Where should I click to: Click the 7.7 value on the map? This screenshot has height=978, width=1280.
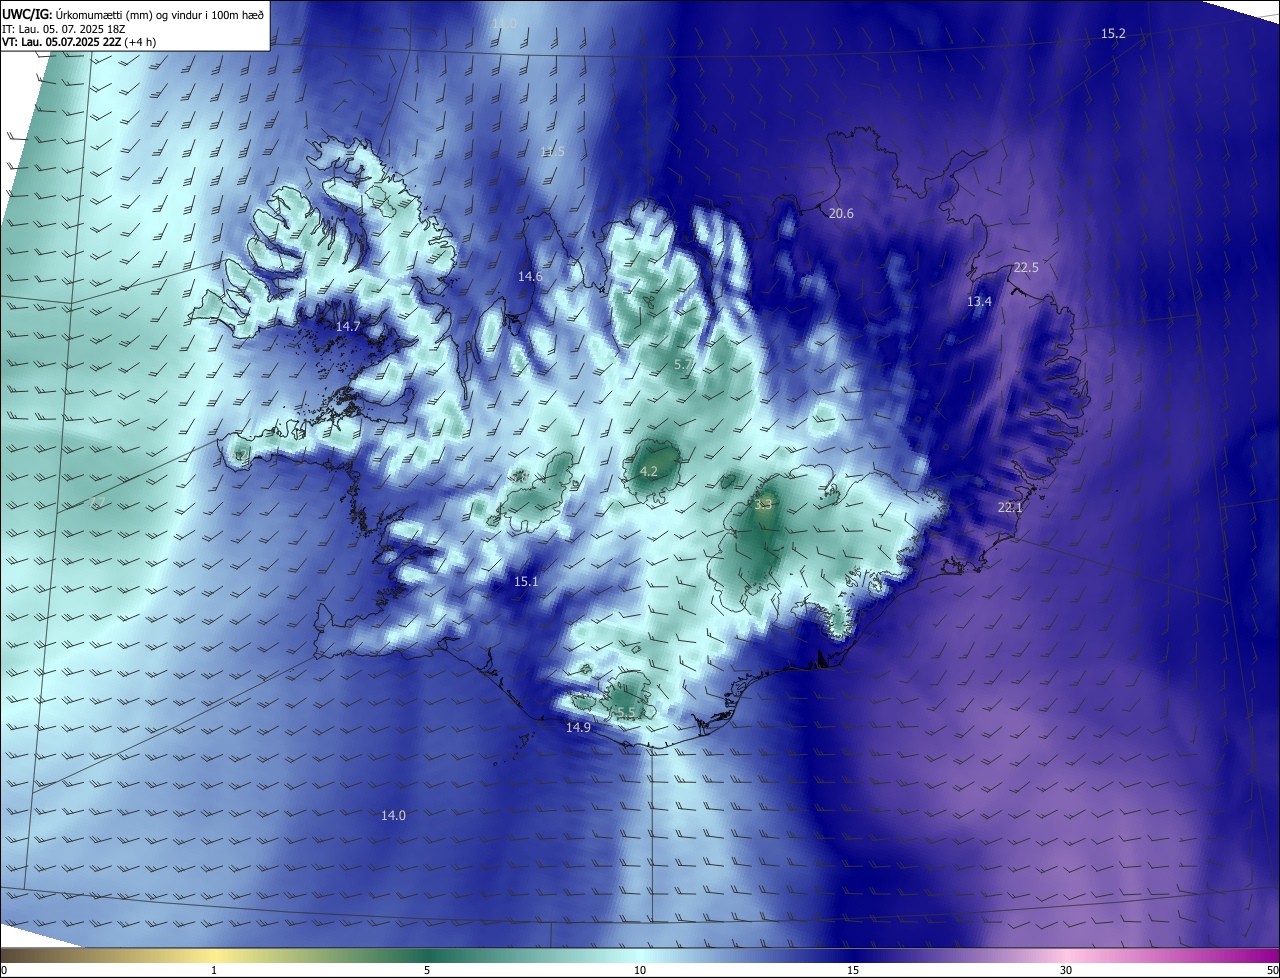[97, 502]
